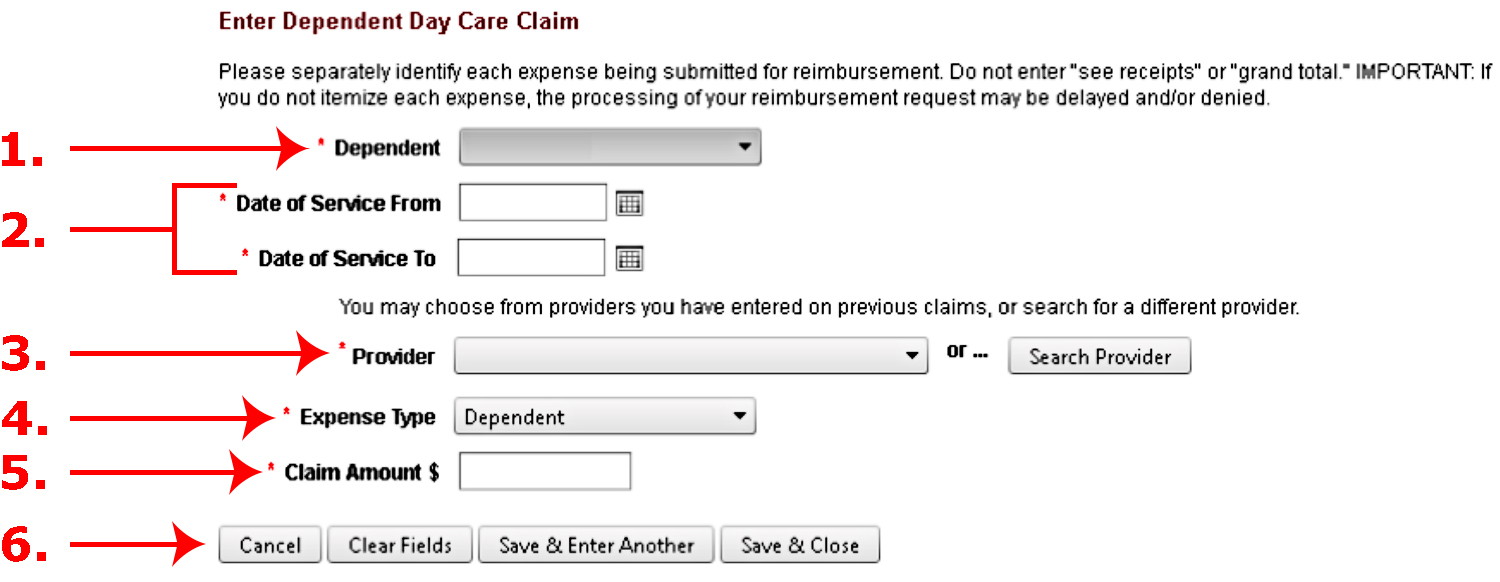Viewport: 1500px width, 582px height.
Task: Choose Save & Enter Another
Action: pos(596,546)
